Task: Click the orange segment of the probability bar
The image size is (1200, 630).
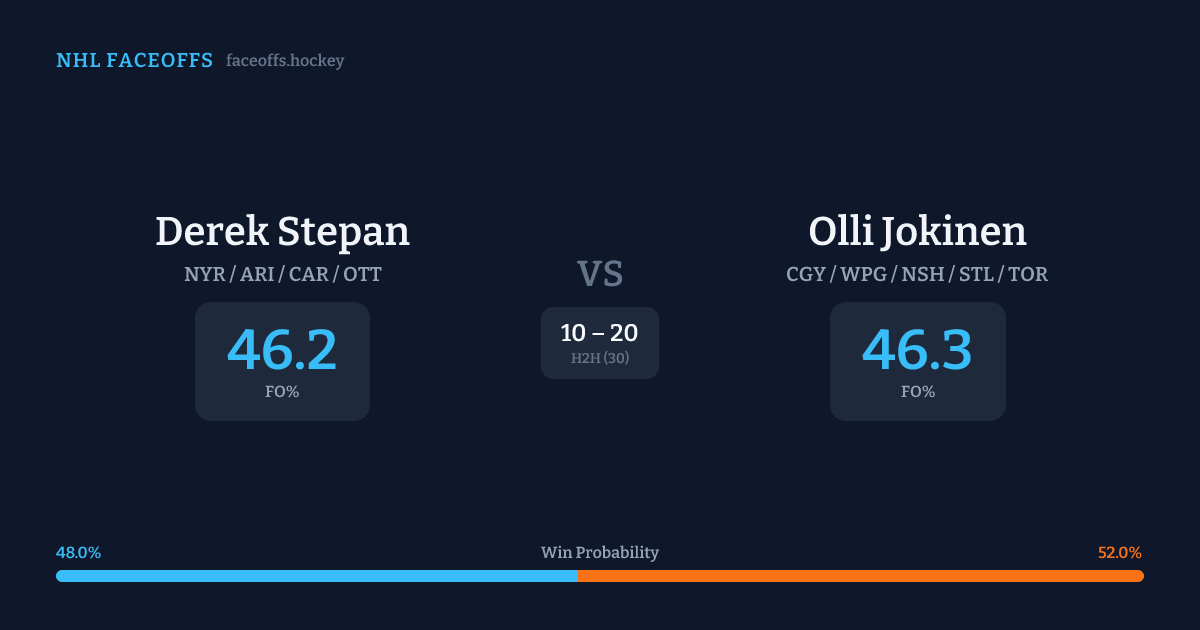Action: pos(860,576)
